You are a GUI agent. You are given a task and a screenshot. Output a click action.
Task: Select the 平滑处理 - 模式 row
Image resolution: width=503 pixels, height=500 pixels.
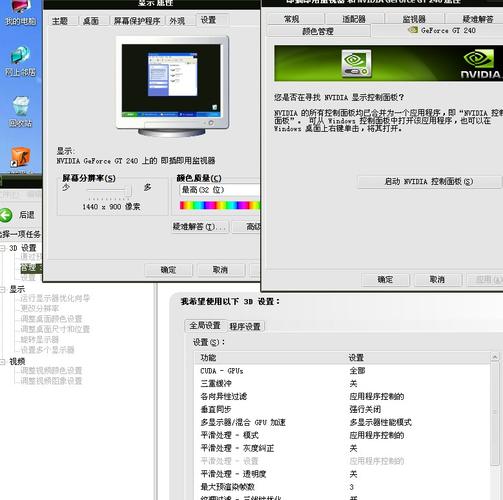[x=342, y=435]
